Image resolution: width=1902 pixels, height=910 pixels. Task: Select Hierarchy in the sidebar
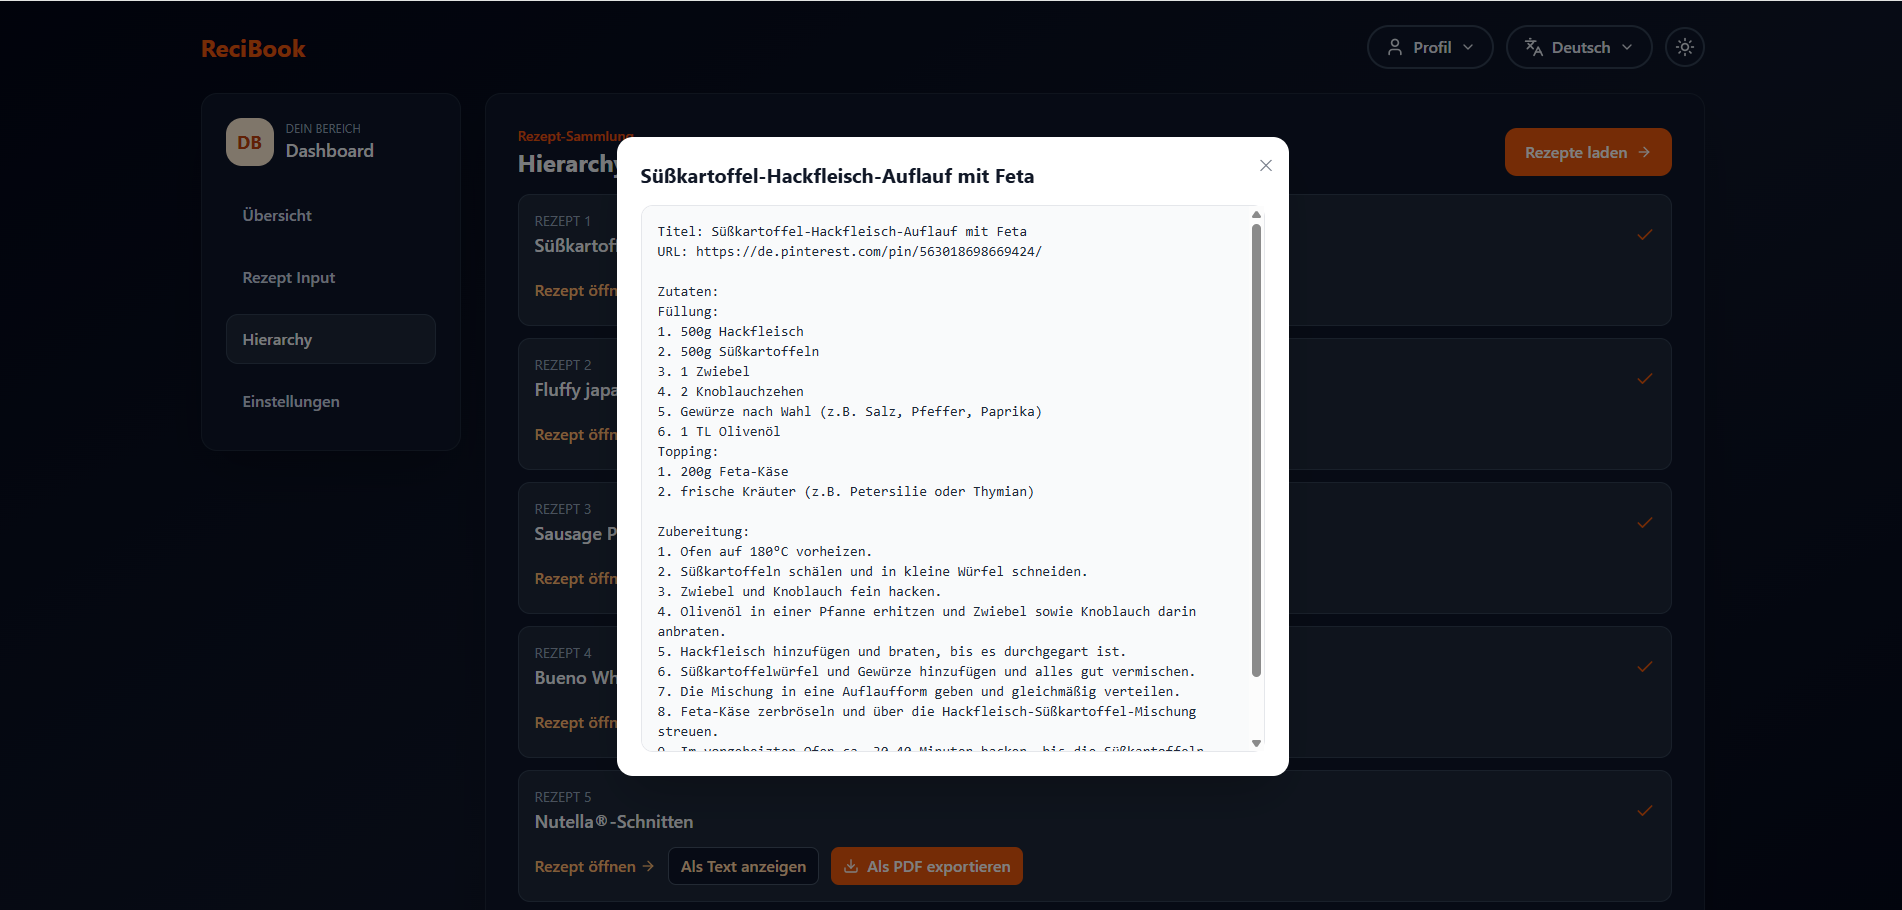click(330, 339)
